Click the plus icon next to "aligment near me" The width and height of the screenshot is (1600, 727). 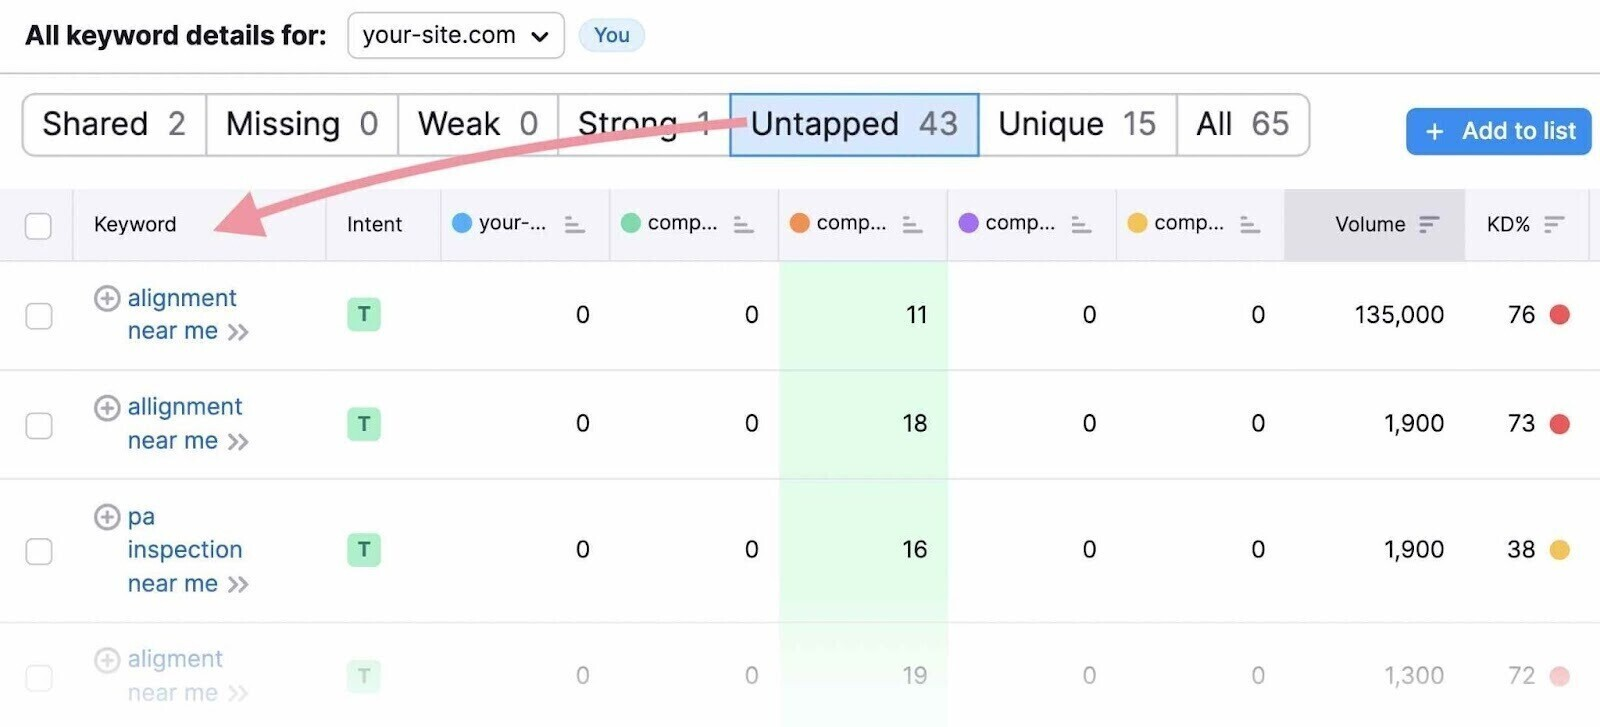(x=106, y=658)
